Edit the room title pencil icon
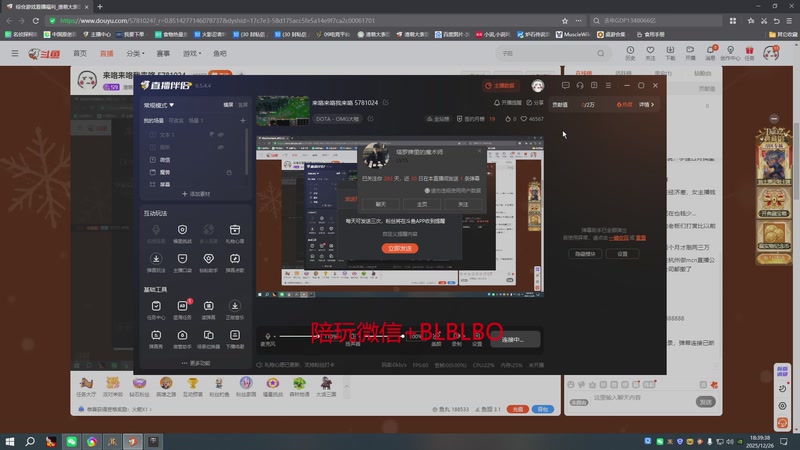The width and height of the screenshot is (800, 450). [x=386, y=103]
